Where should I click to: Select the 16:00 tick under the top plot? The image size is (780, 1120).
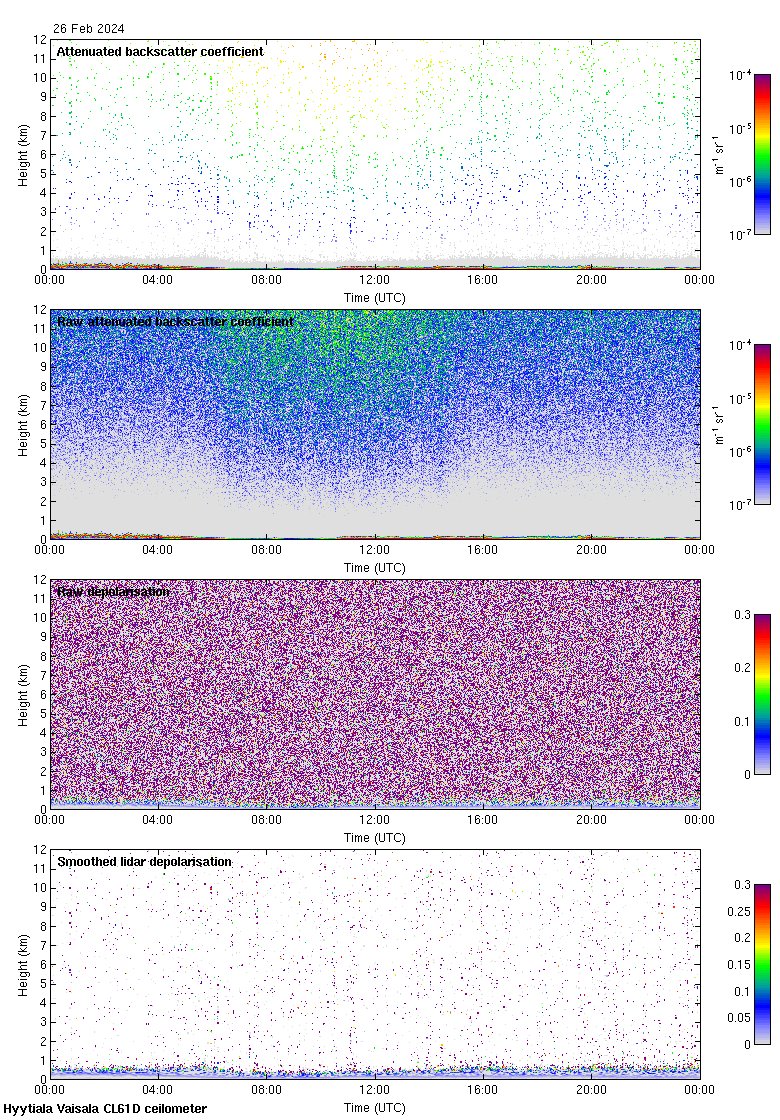483,280
